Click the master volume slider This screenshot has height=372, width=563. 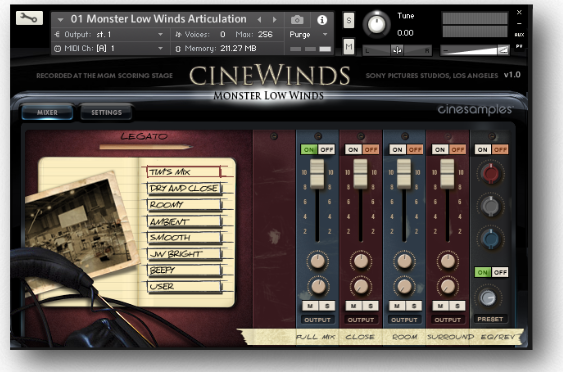coord(475,51)
